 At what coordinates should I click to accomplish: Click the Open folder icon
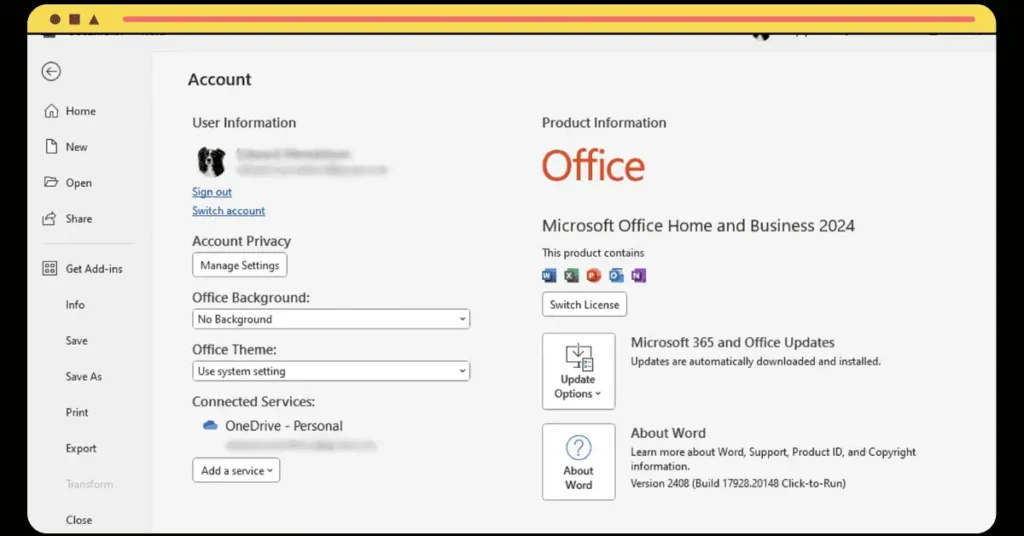pyautogui.click(x=51, y=182)
